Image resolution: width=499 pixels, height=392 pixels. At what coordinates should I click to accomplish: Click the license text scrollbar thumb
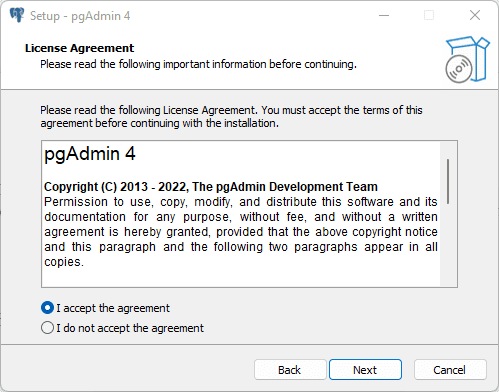click(x=448, y=181)
